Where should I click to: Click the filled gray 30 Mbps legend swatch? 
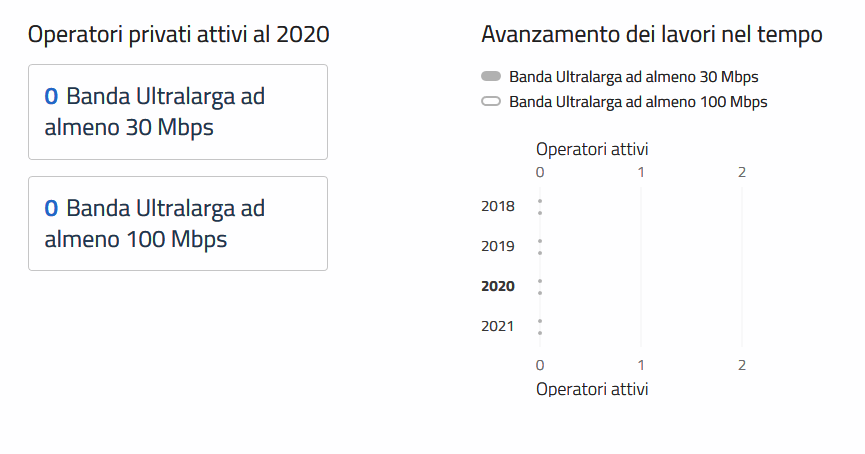click(490, 77)
